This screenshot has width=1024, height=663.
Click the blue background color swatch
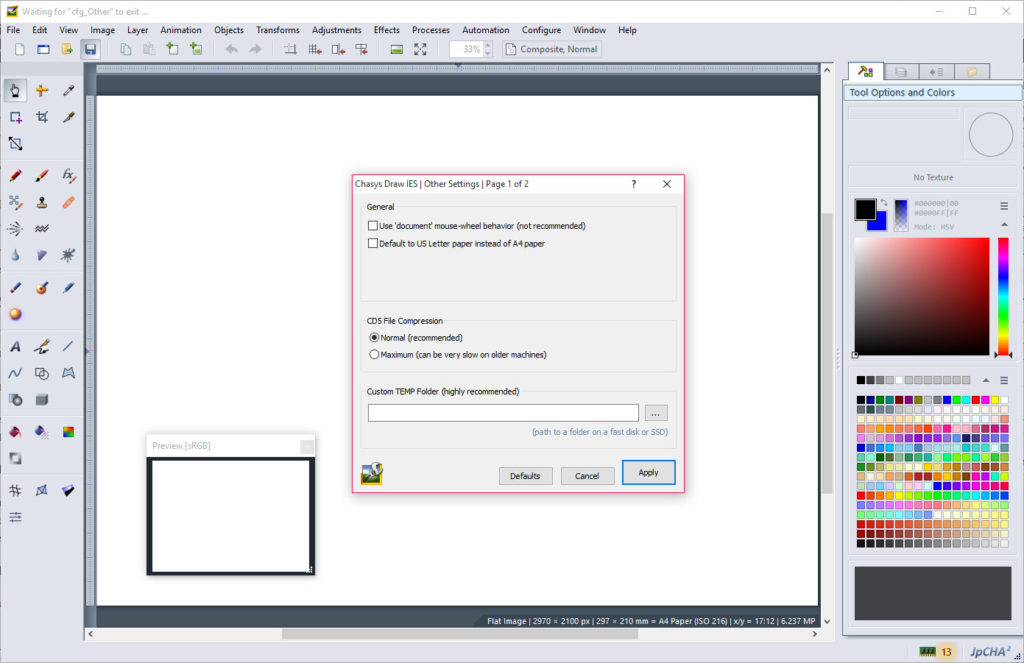(x=879, y=223)
